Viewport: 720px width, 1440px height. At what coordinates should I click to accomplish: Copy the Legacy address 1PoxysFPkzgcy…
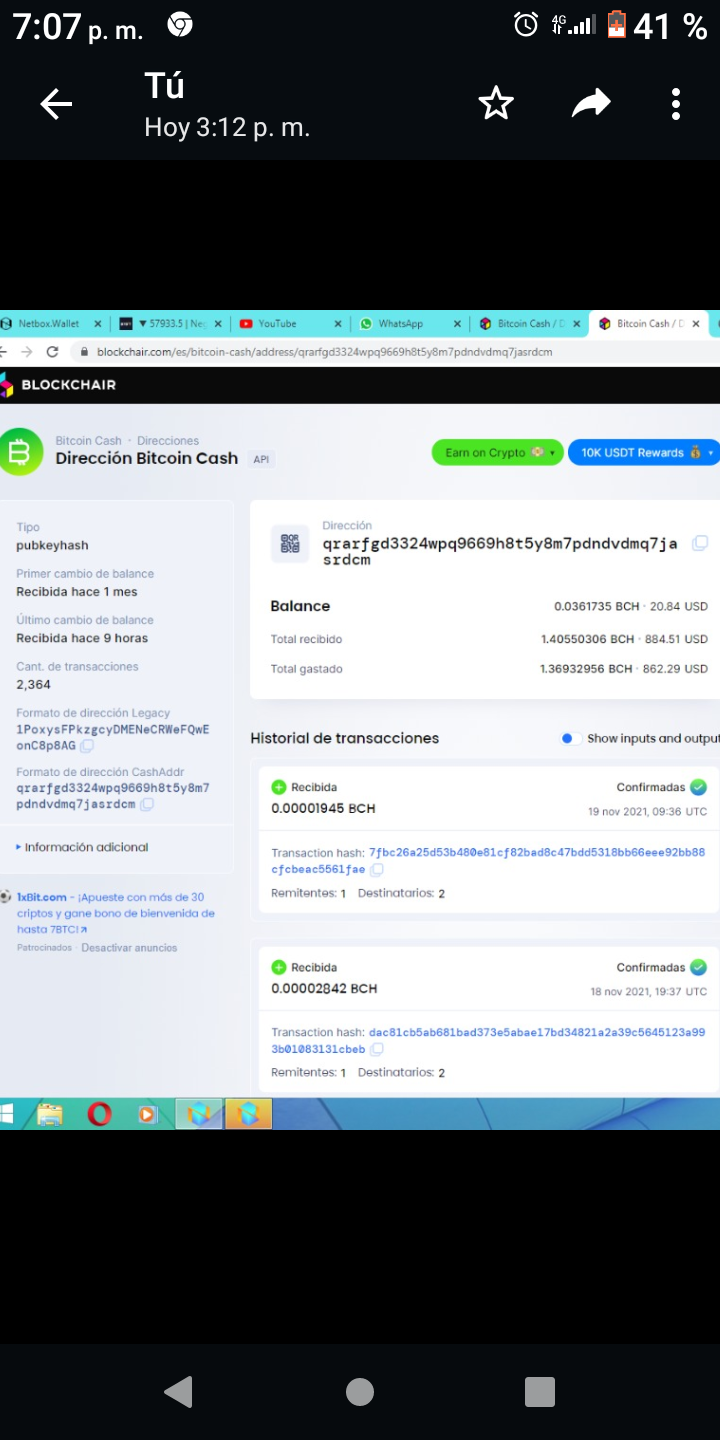coord(87,746)
